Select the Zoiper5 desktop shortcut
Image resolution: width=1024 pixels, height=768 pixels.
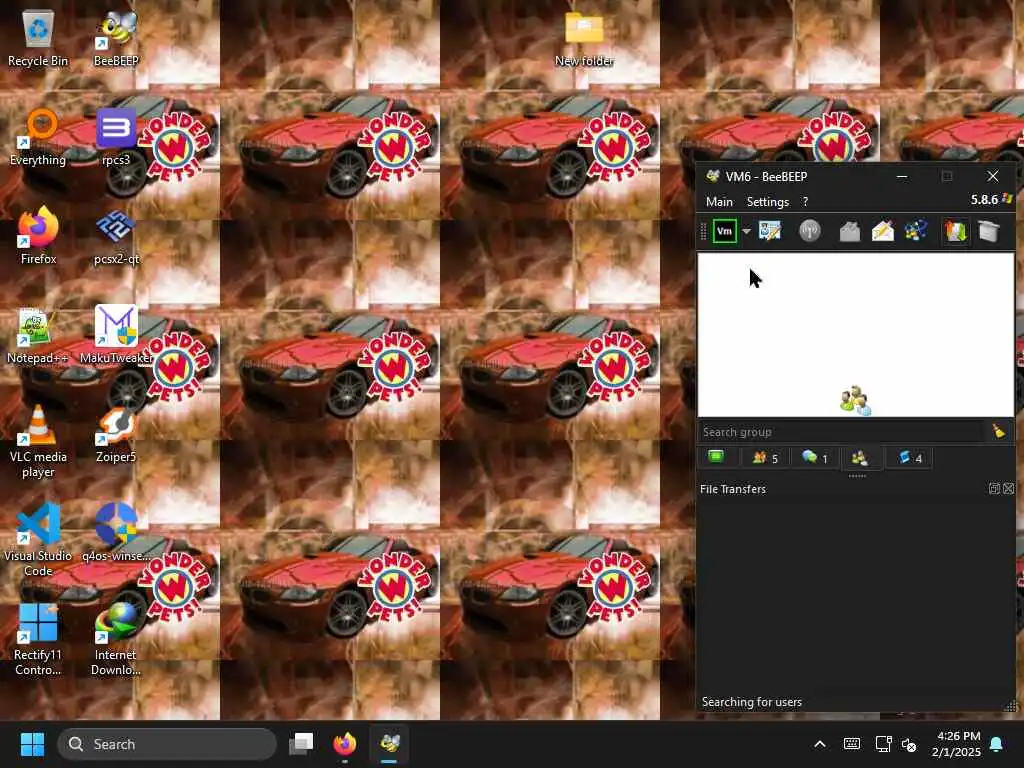pos(116,434)
